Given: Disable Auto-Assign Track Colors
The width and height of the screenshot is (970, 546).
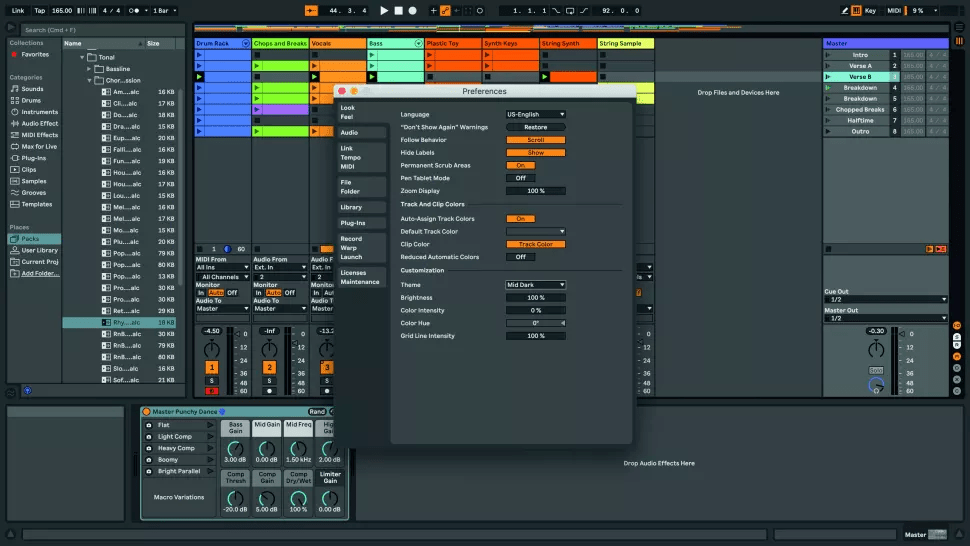Looking at the screenshot, I should 520,218.
